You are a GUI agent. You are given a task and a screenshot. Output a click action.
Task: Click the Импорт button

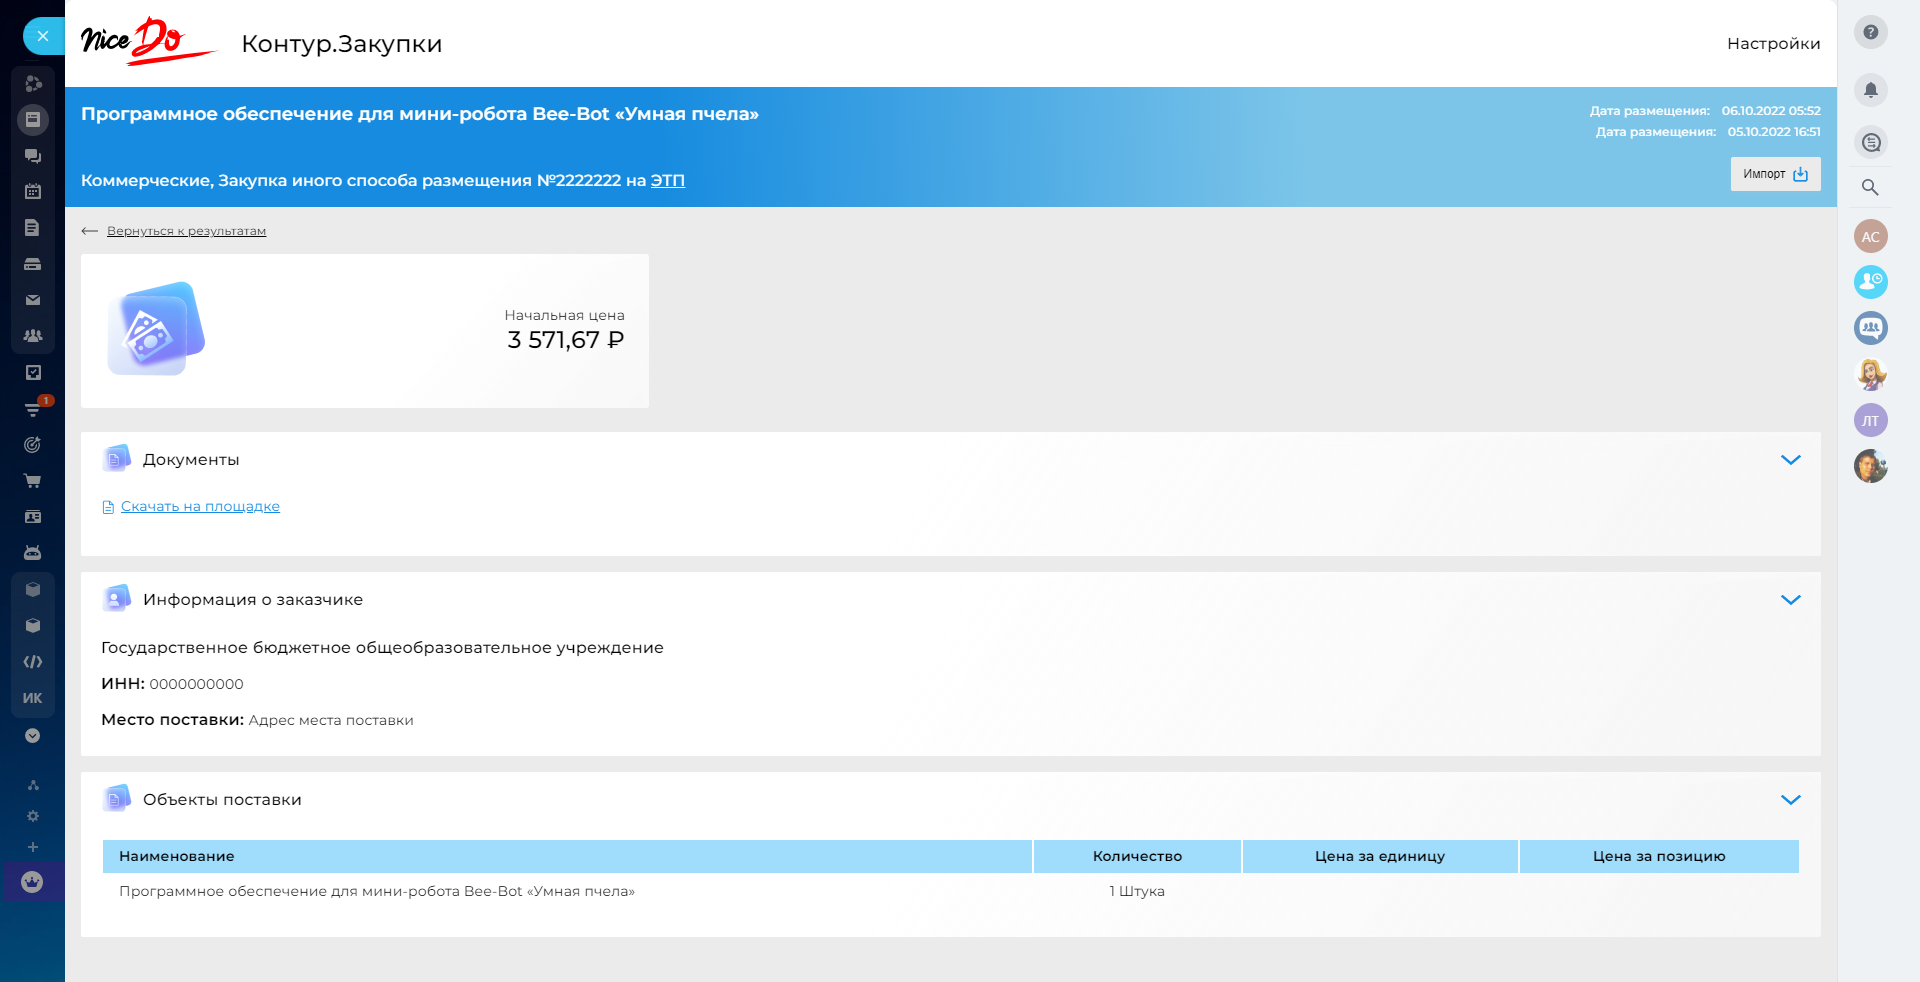pos(1775,174)
